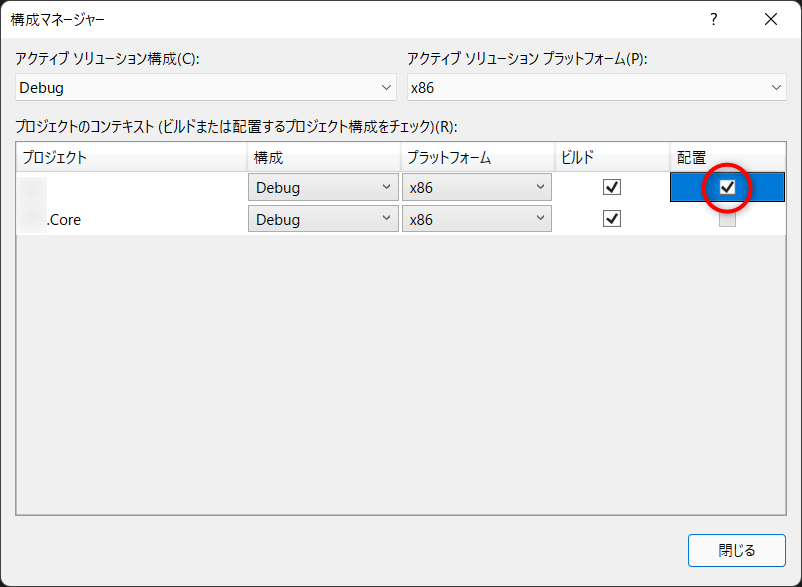Viewport: 802px width, 587px height.
Task: Uncheck the first project's ビルド checkbox
Action: 612,187
